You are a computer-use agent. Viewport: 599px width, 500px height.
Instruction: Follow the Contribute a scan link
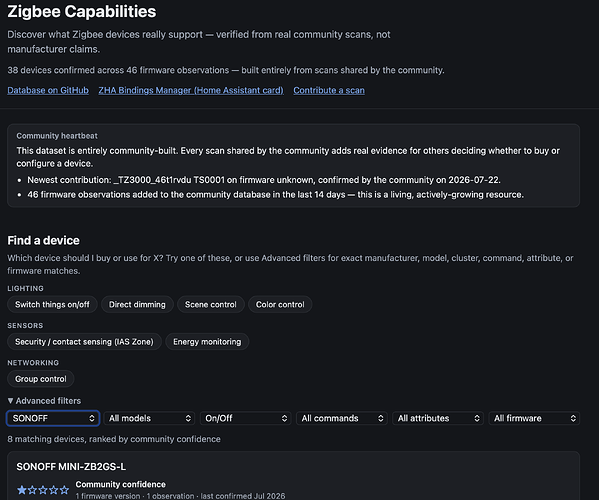(x=329, y=91)
